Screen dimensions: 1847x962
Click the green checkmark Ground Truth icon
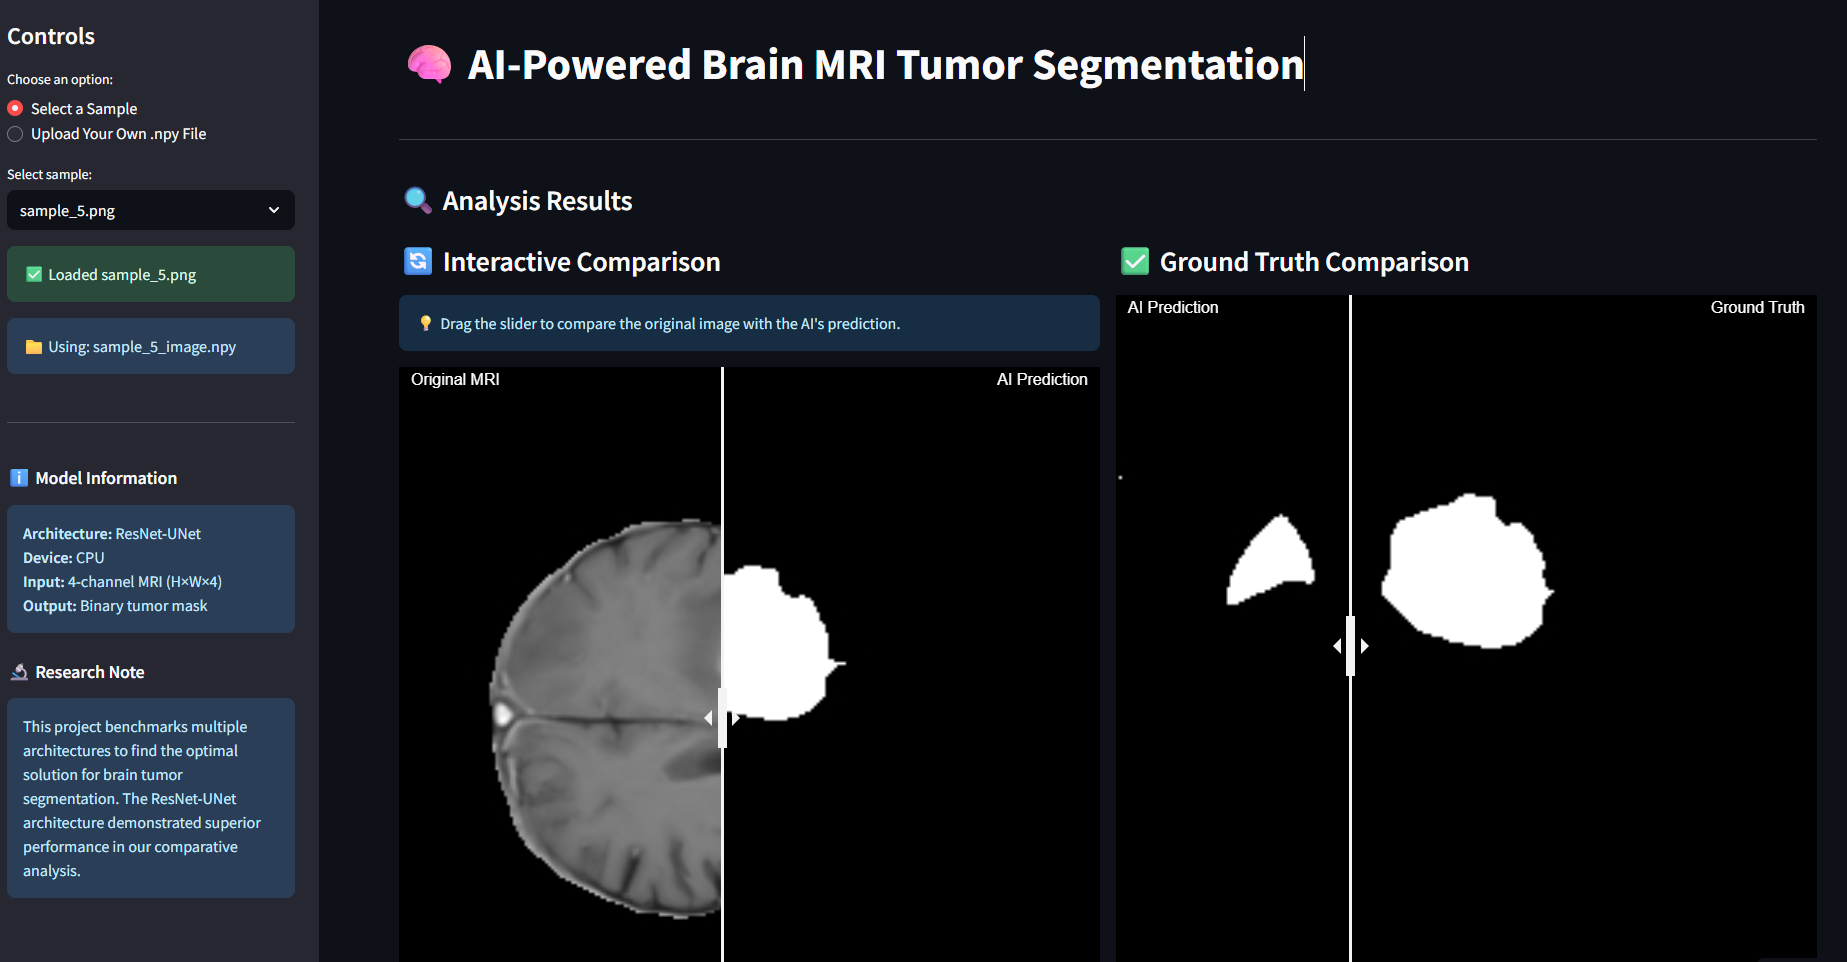1135,261
